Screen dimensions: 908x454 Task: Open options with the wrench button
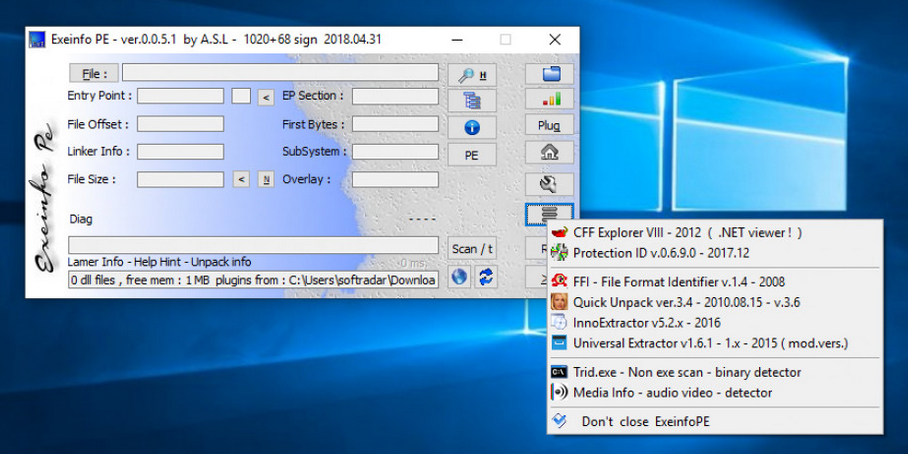(550, 184)
